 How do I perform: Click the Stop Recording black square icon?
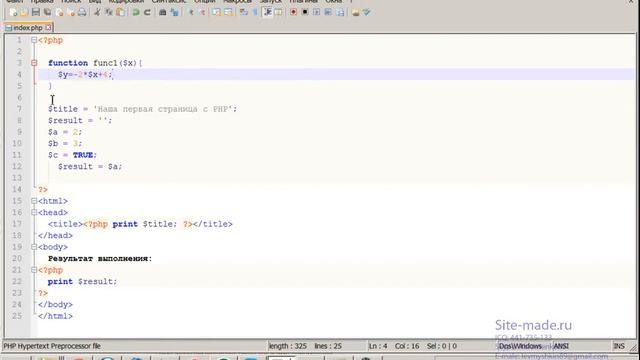pos(304,12)
